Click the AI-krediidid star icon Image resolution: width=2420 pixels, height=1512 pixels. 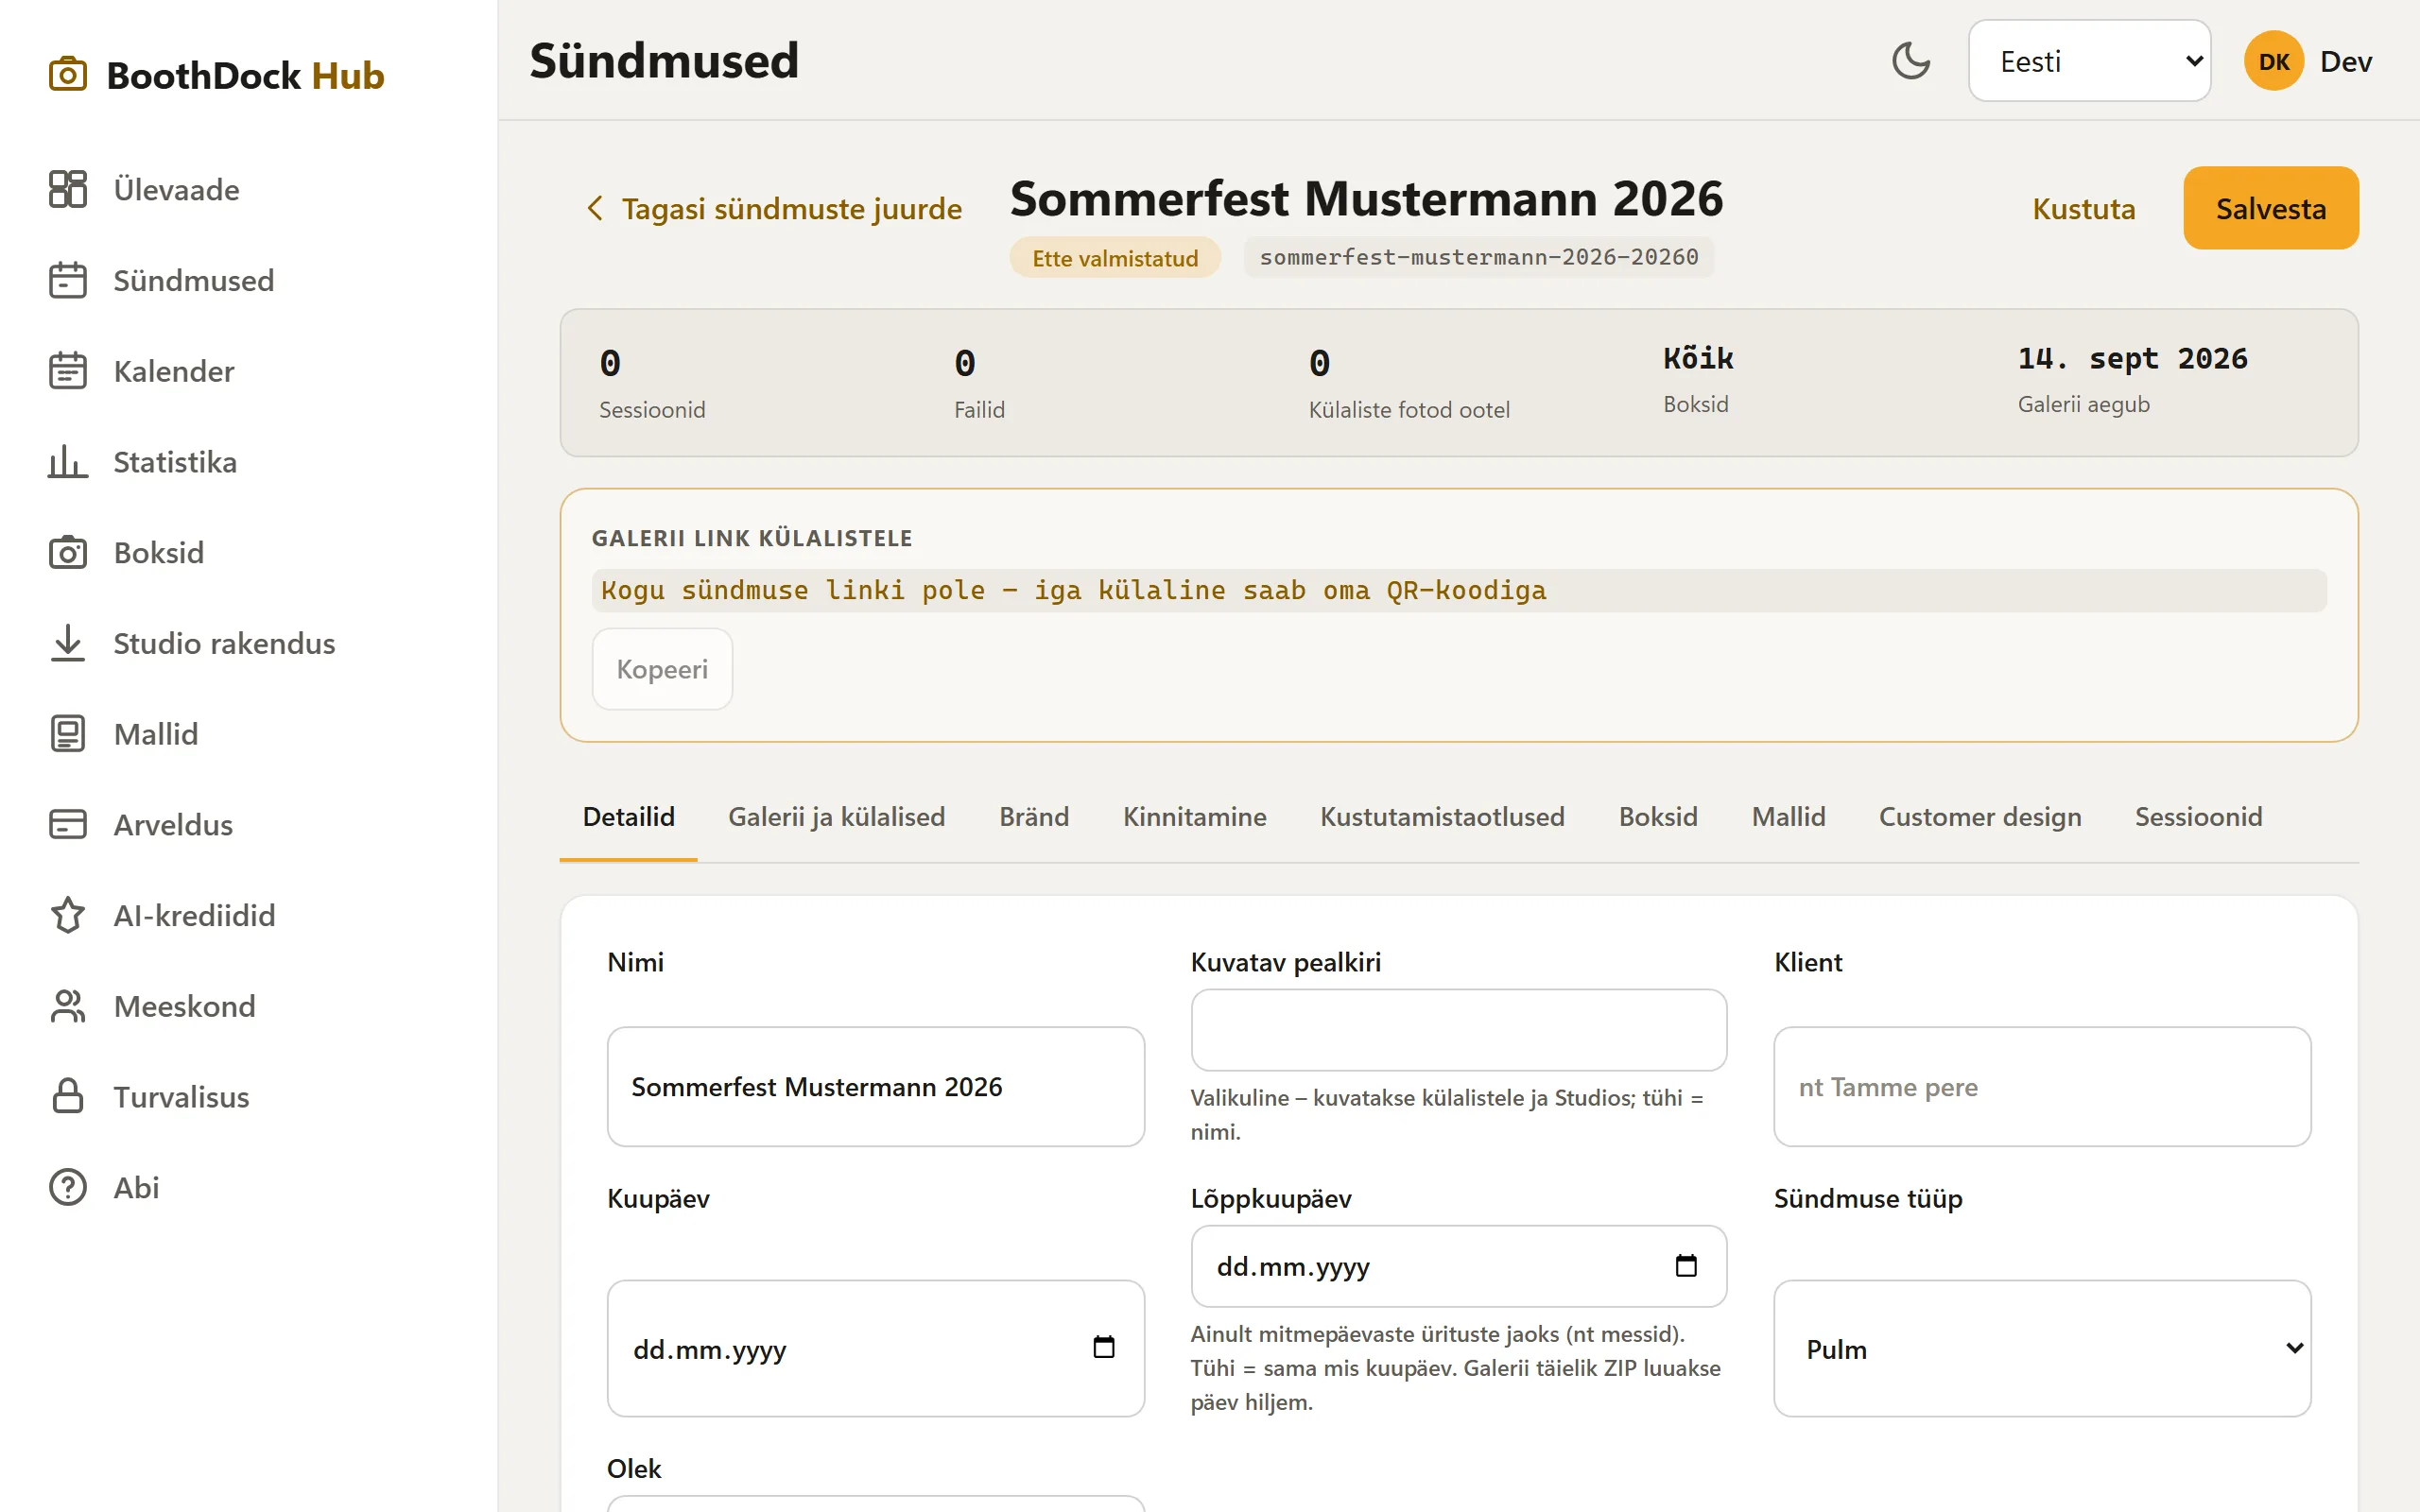(68, 915)
